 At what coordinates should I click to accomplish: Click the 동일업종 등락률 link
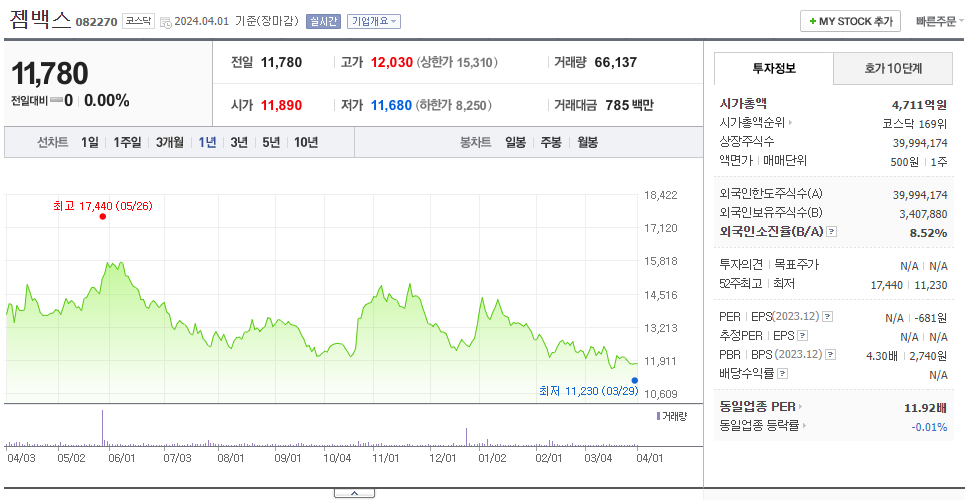(759, 425)
